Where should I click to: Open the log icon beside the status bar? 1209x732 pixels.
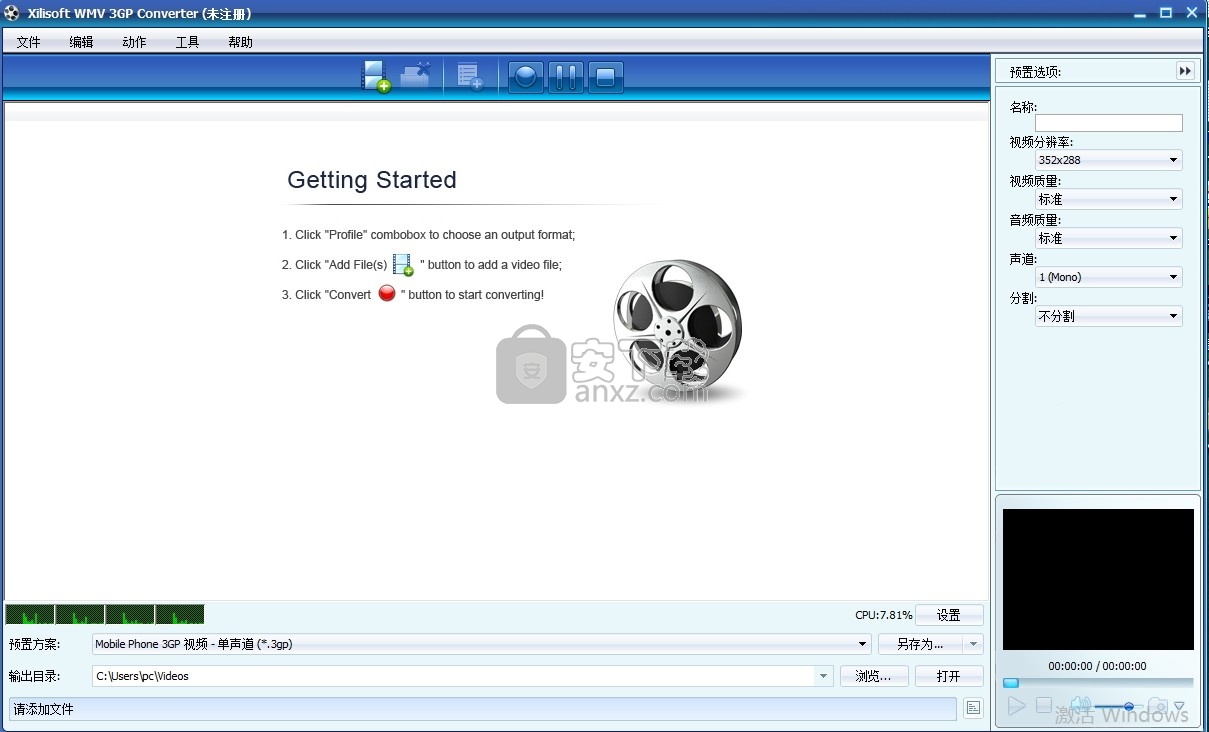973,708
